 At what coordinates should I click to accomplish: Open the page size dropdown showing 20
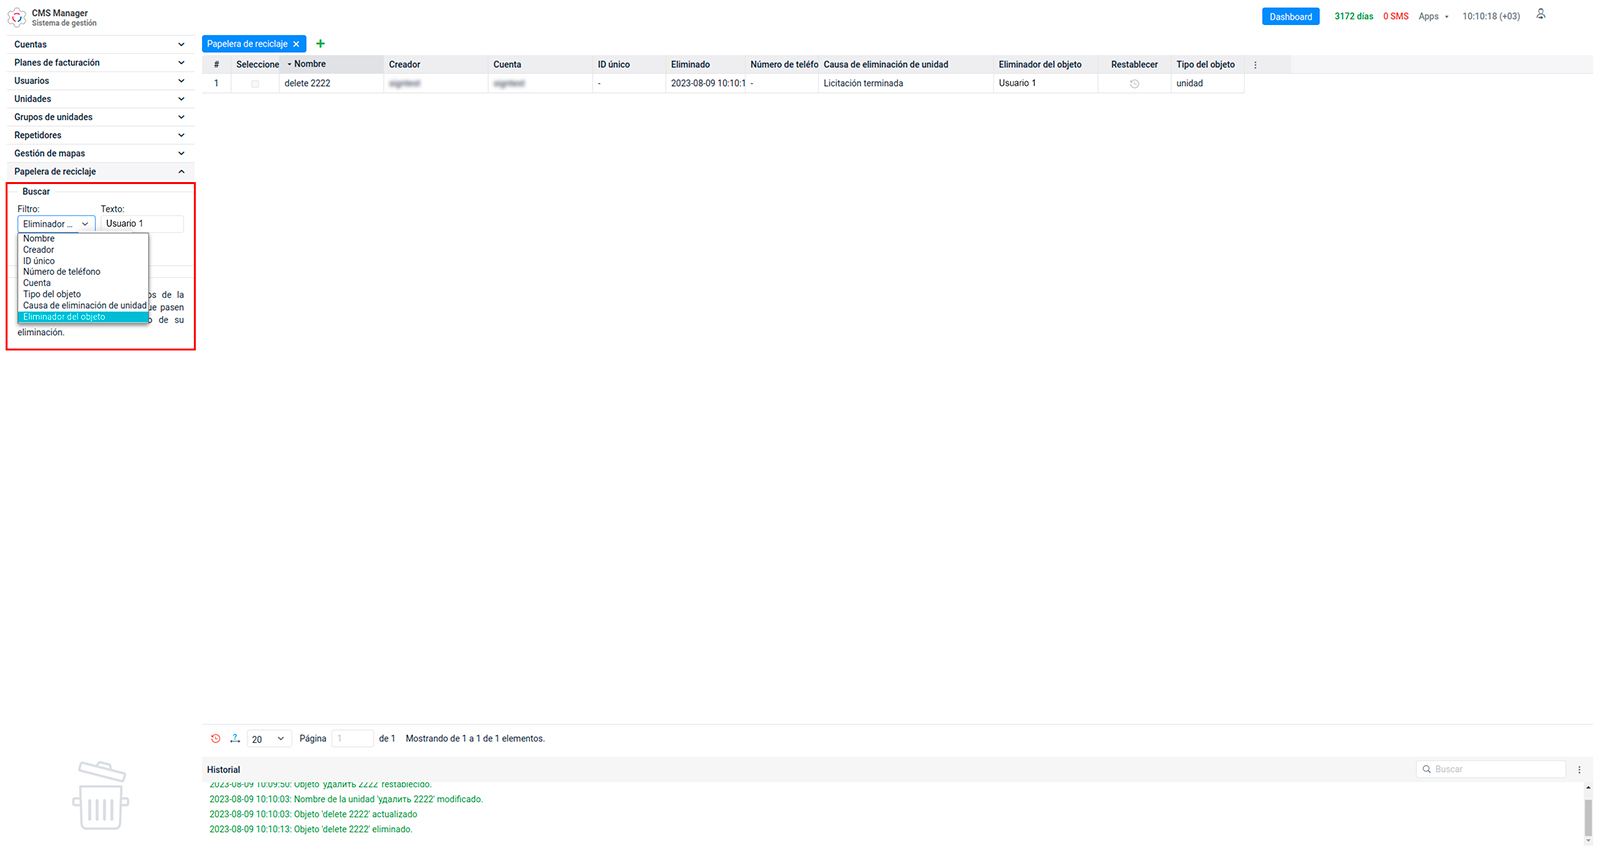(x=268, y=739)
